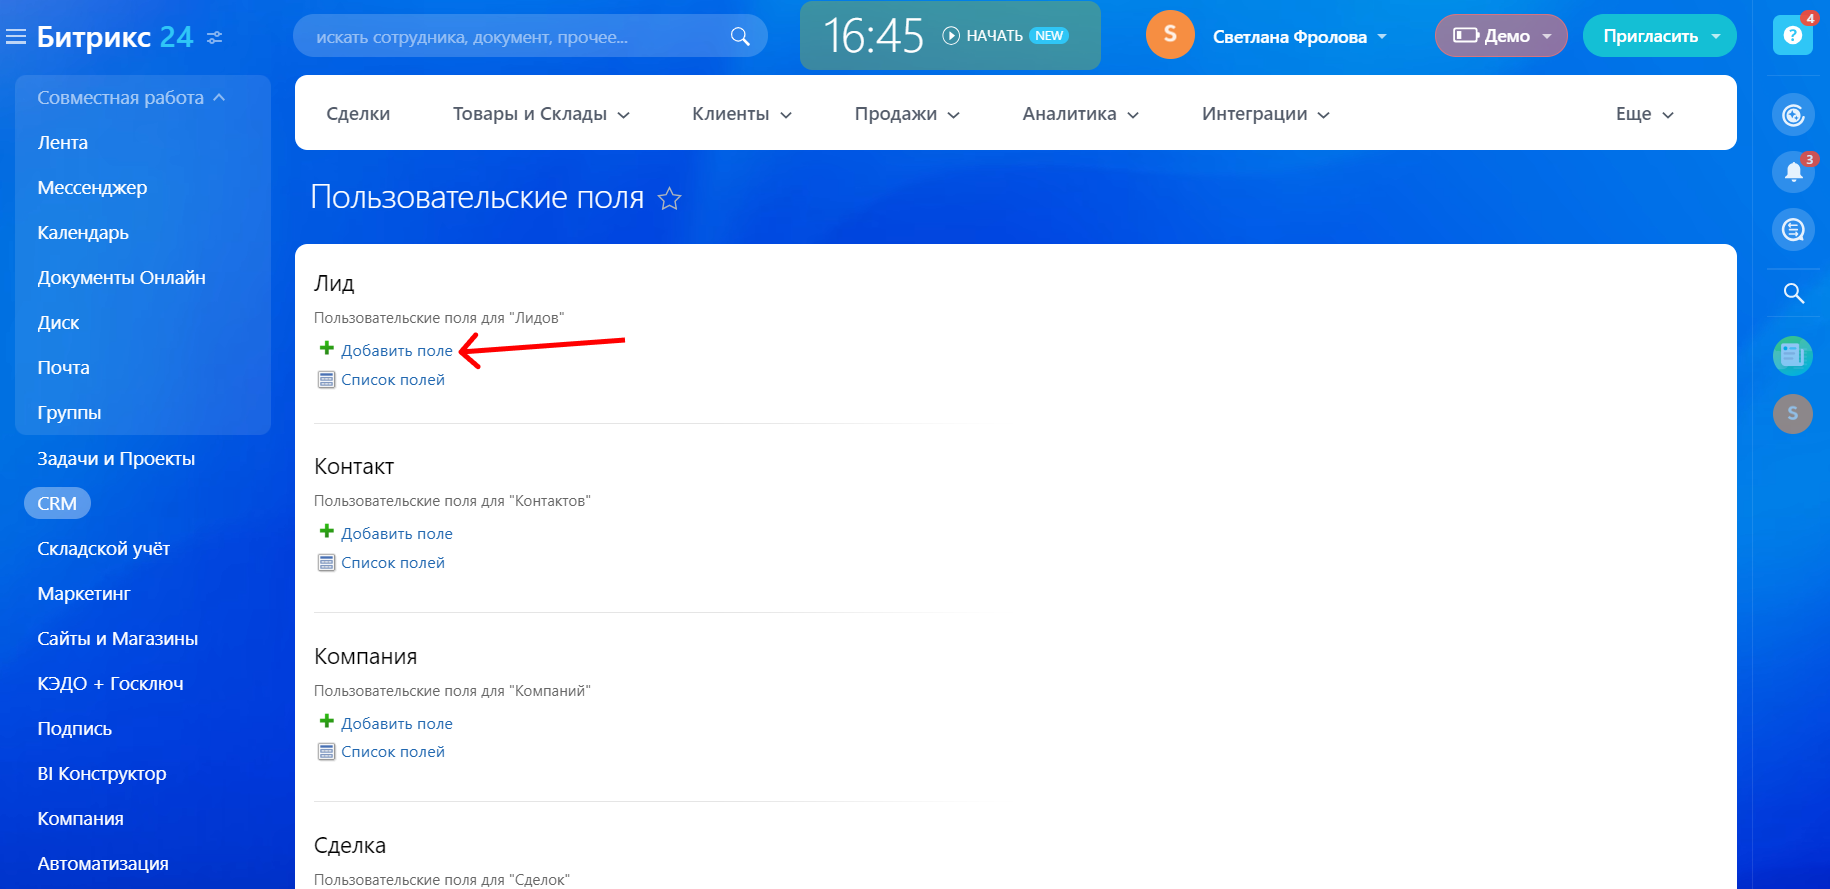1830x889 pixels.
Task: Open Пригласить button dropdown arrow
Action: click(1716, 36)
